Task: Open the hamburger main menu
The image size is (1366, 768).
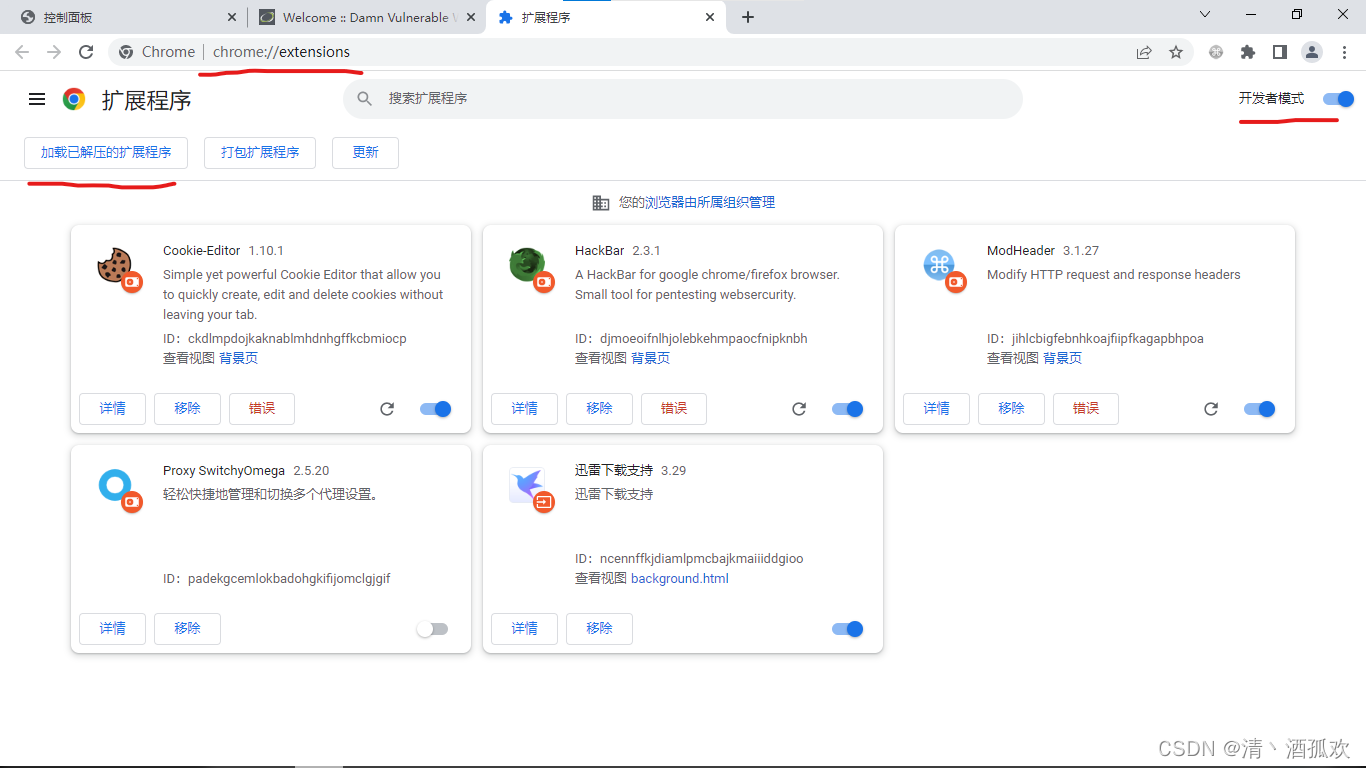Action: click(37, 99)
